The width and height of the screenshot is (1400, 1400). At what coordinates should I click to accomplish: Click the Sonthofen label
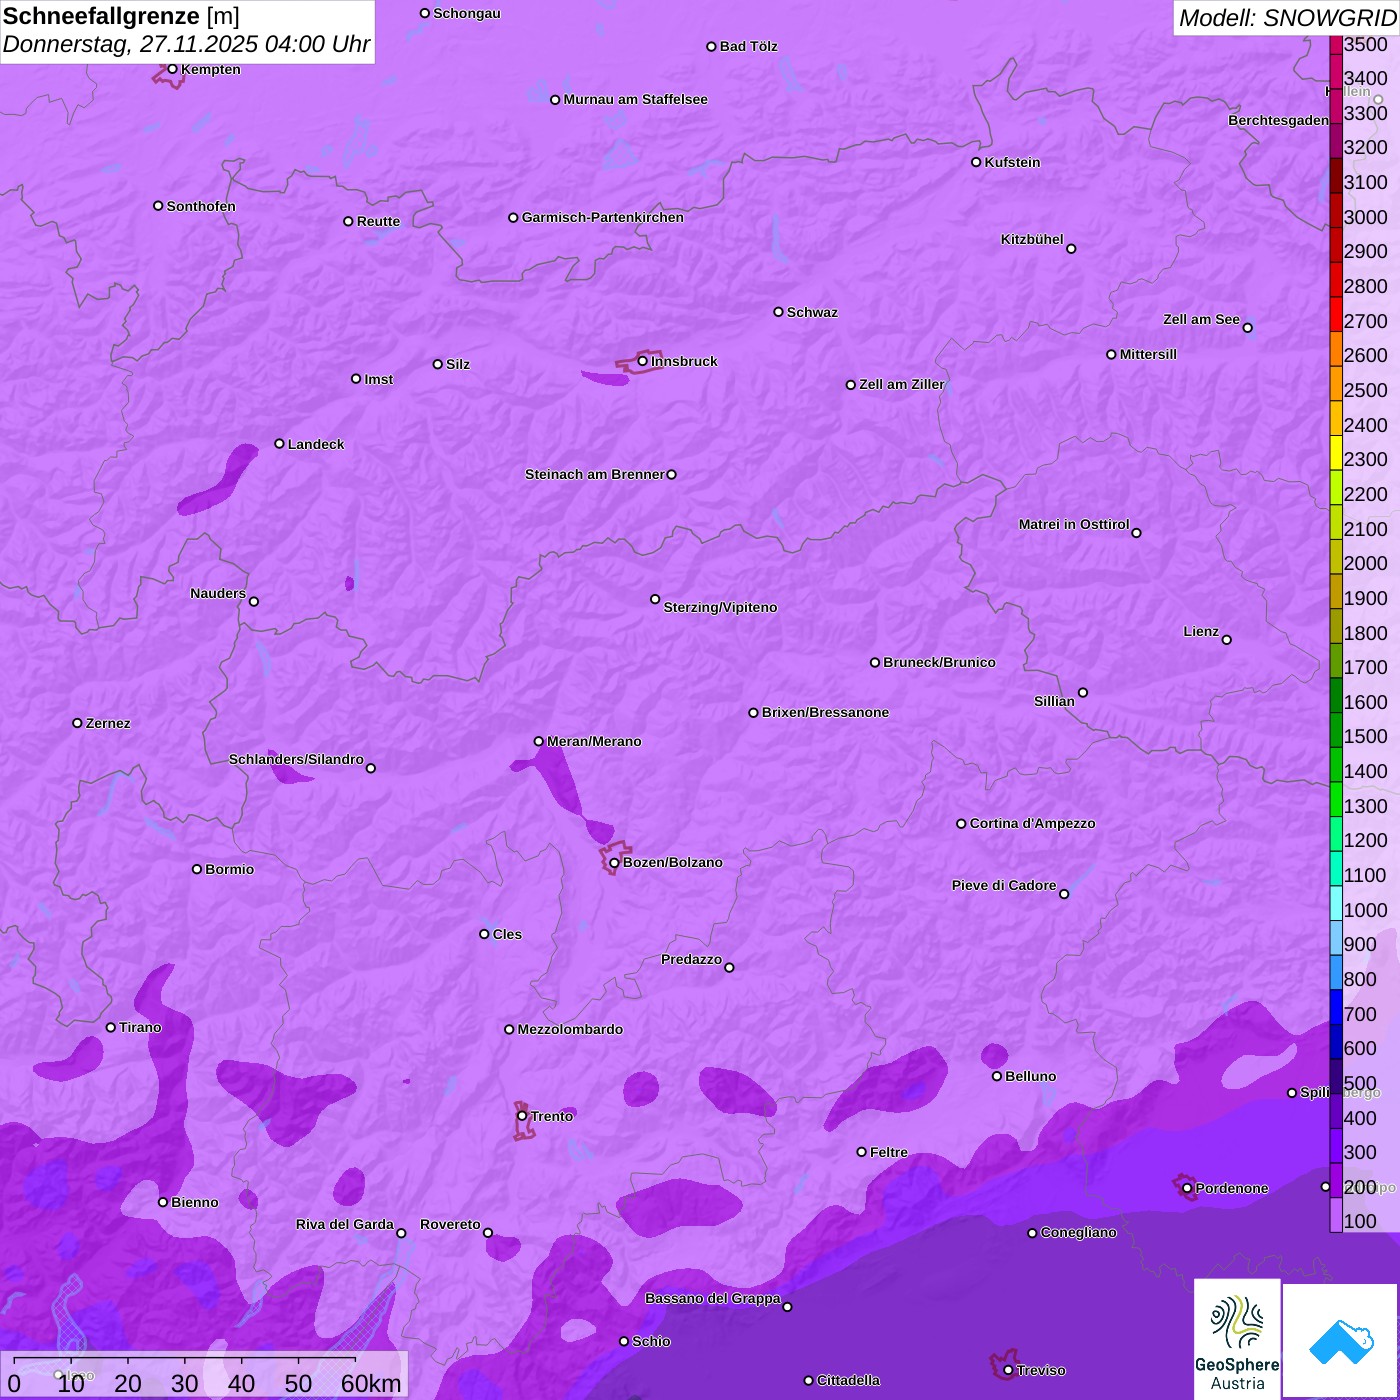point(201,206)
